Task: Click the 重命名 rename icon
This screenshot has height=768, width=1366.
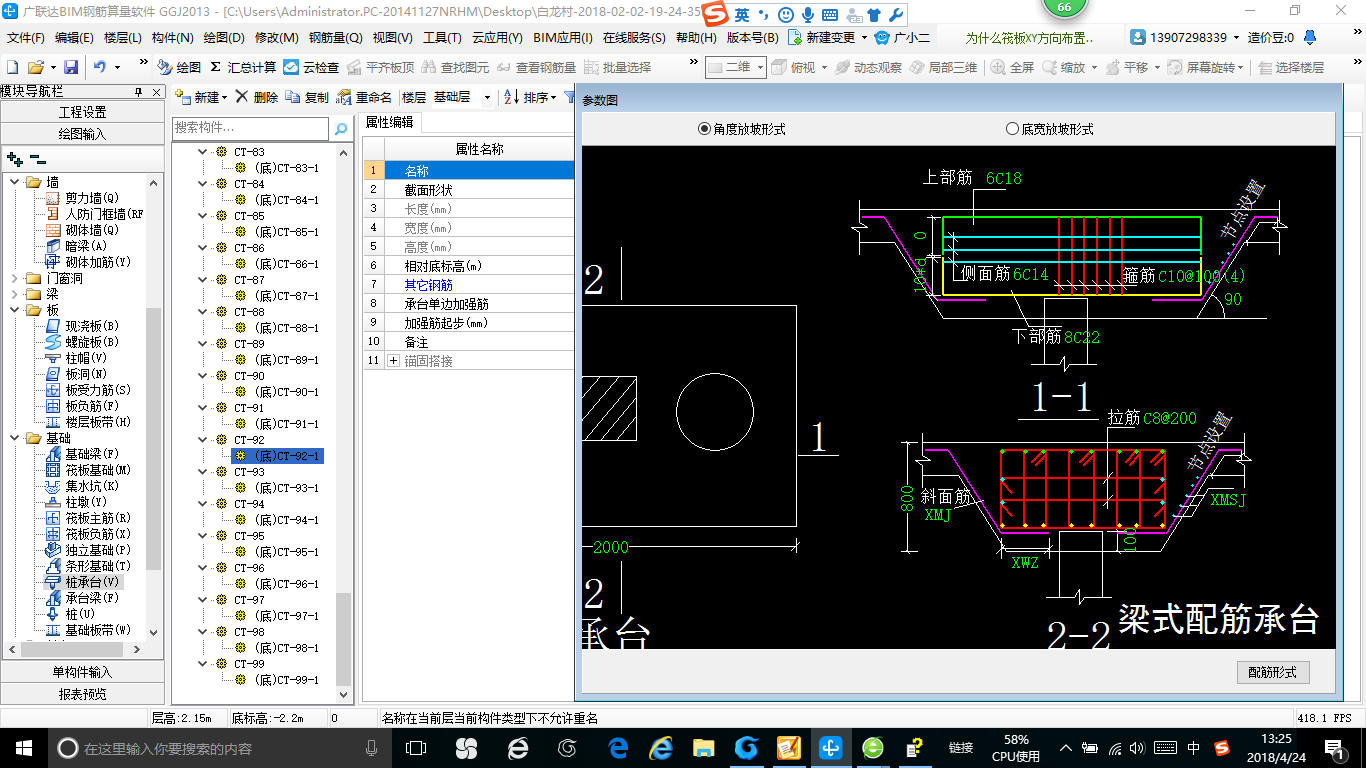Action: pyautogui.click(x=364, y=97)
